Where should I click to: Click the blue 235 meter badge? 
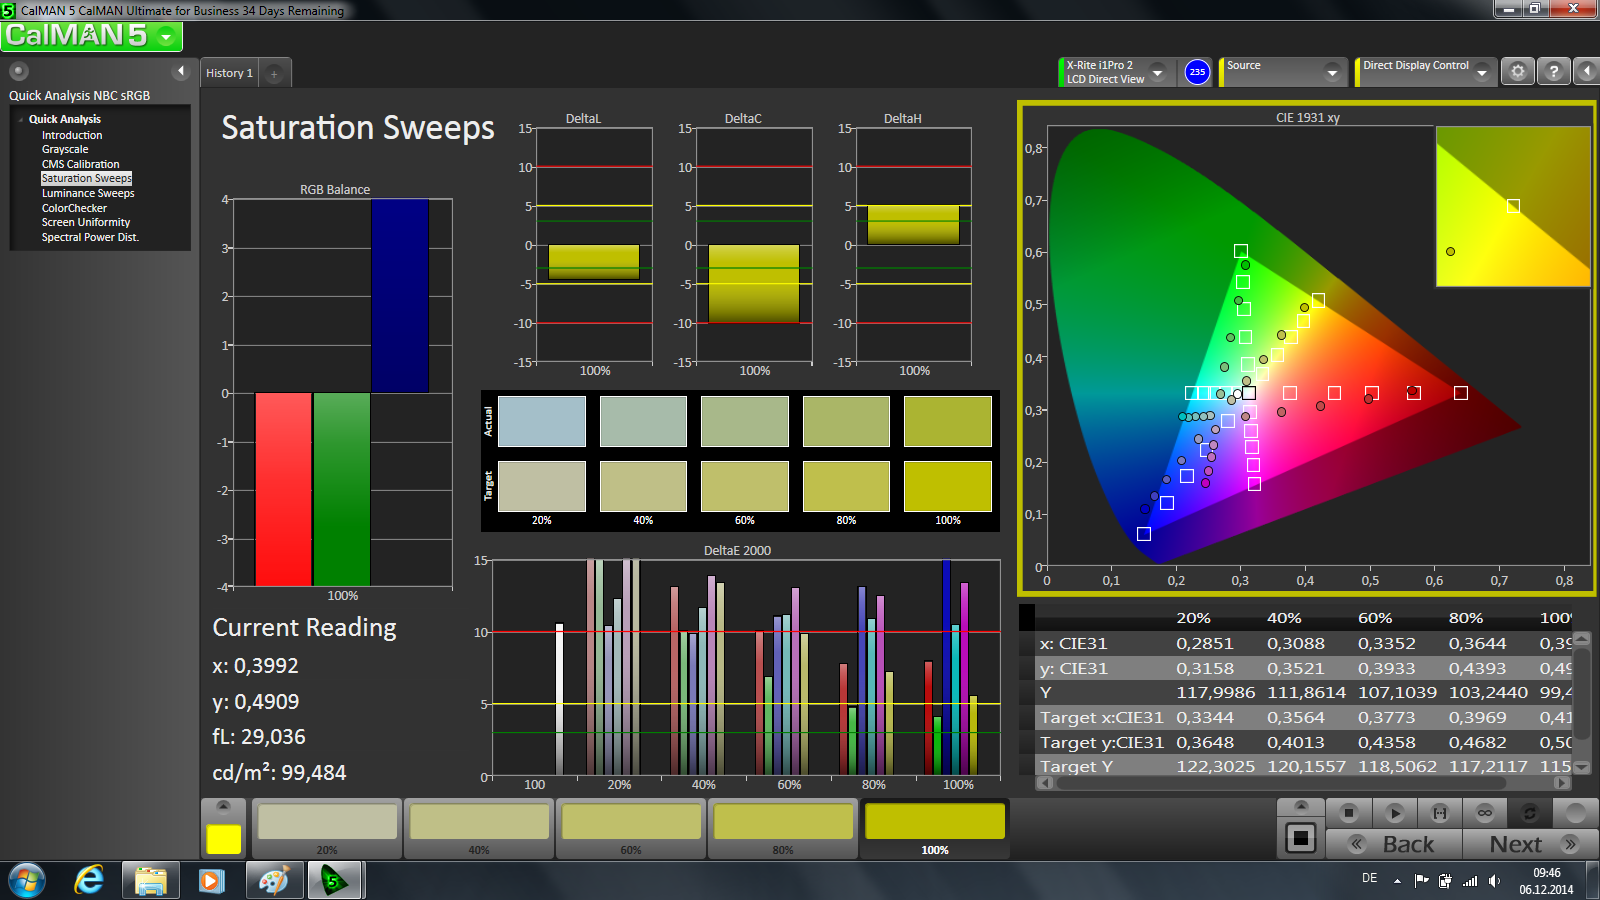pyautogui.click(x=1197, y=72)
